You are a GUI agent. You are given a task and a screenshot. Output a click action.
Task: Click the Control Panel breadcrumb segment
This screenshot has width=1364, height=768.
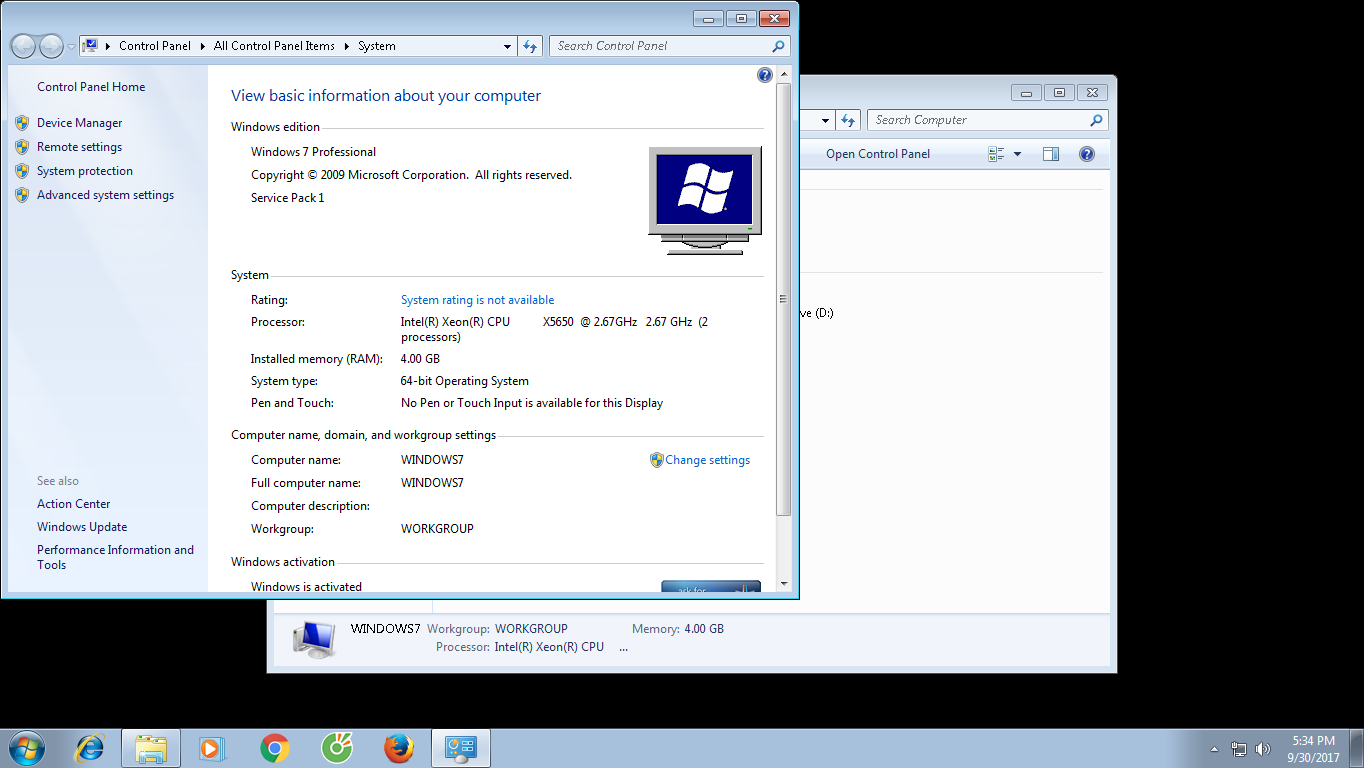click(x=155, y=46)
